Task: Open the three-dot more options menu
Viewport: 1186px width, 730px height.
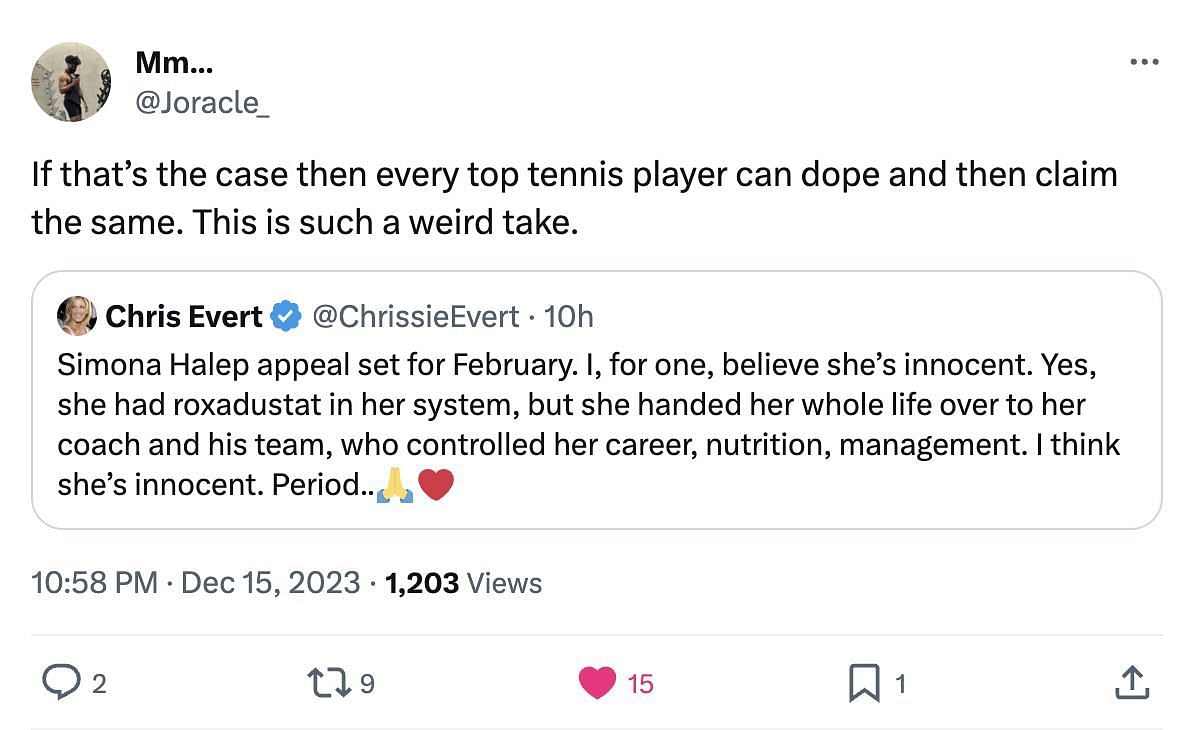Action: 1143,62
